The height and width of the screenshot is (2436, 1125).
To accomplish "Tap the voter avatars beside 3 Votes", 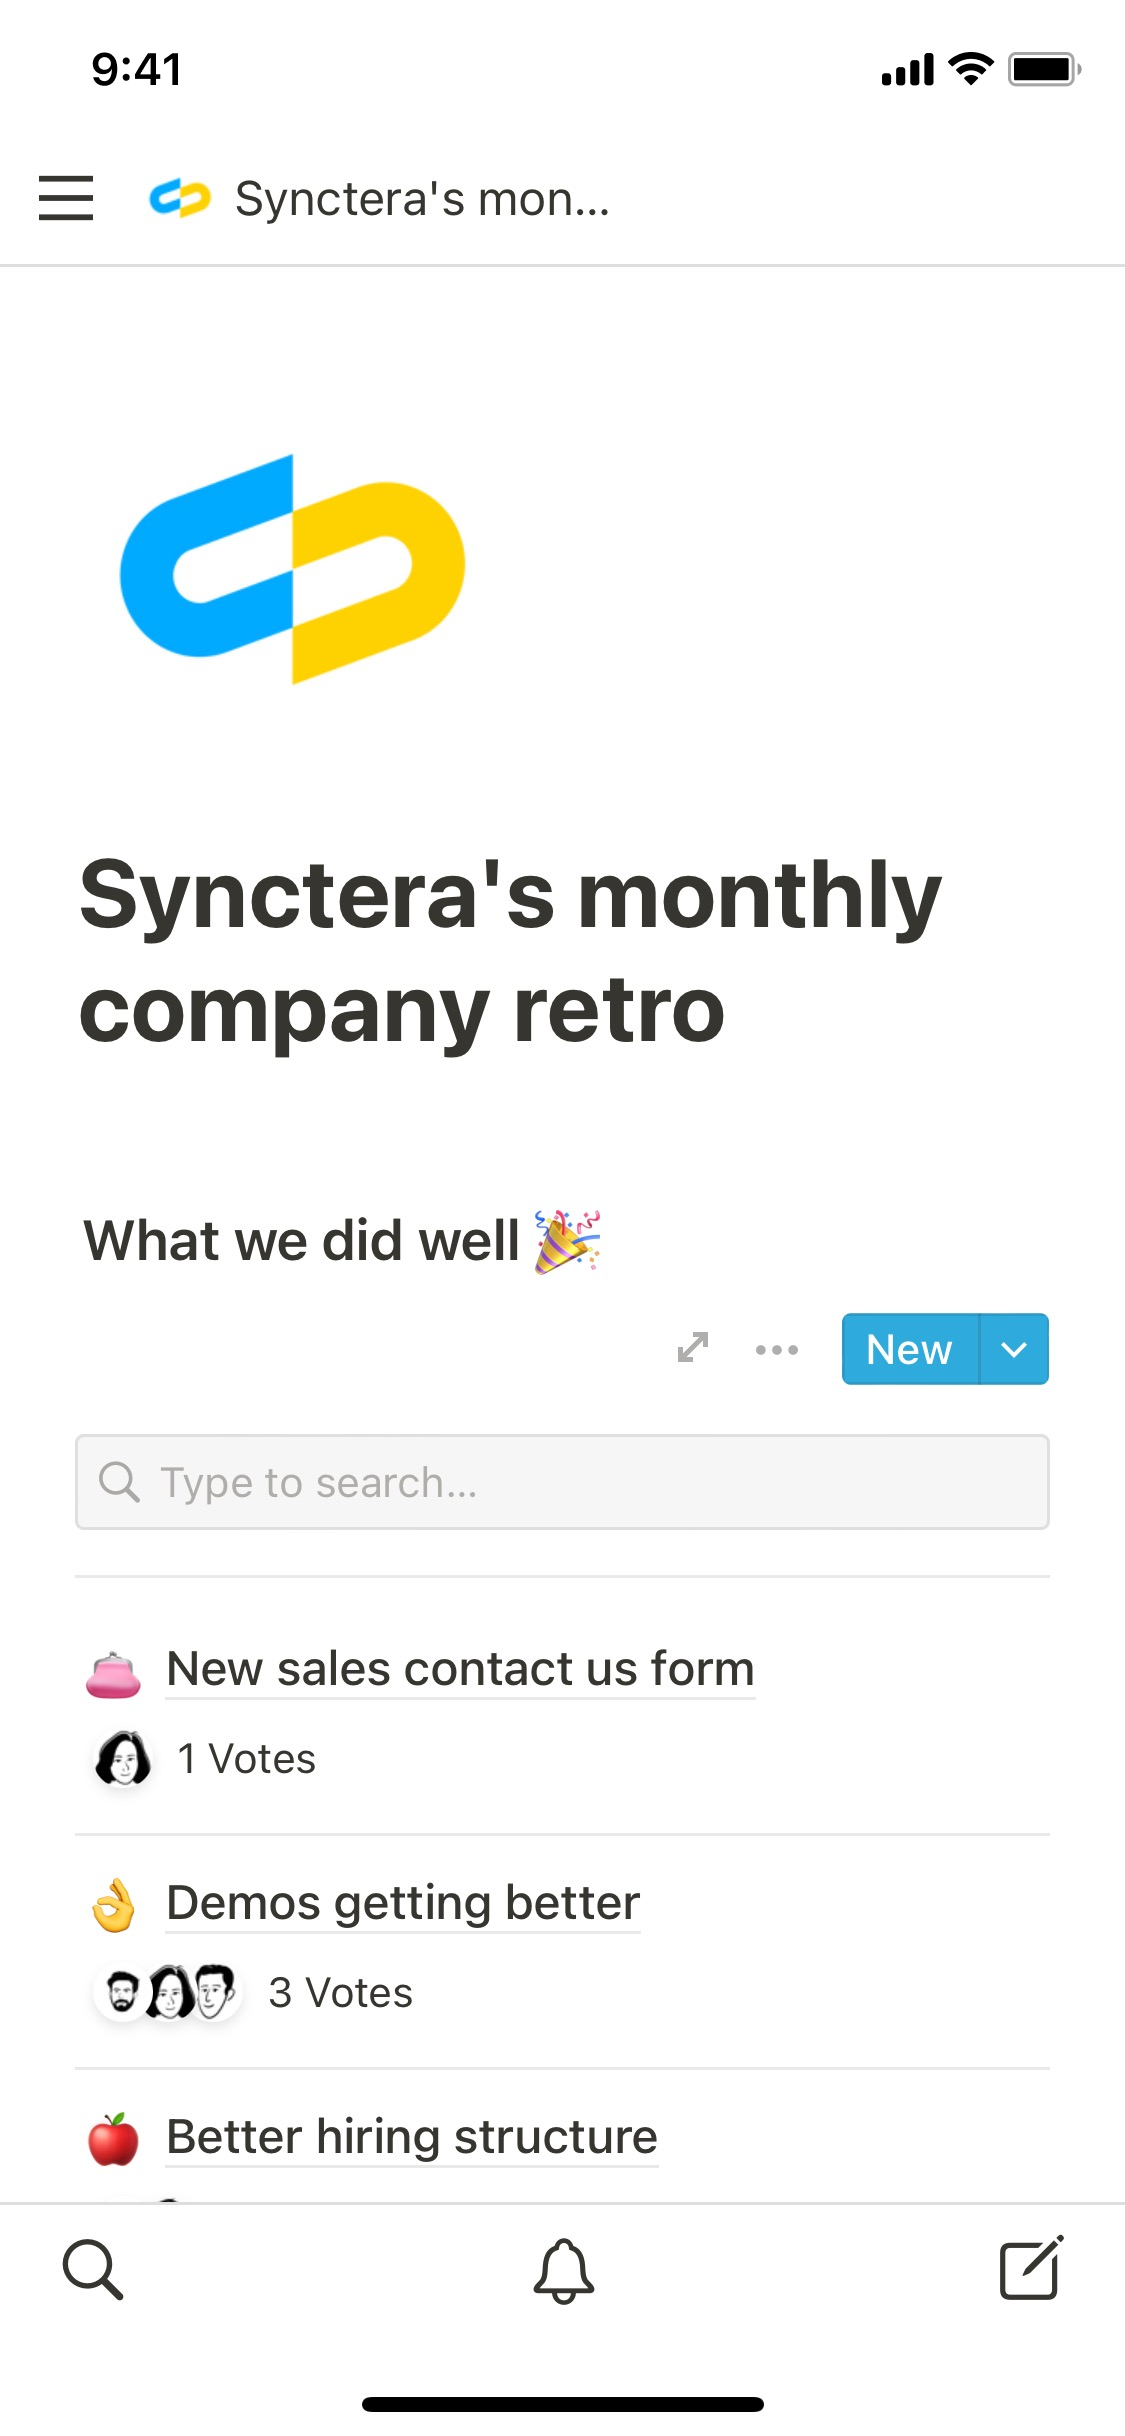I will point(168,1992).
